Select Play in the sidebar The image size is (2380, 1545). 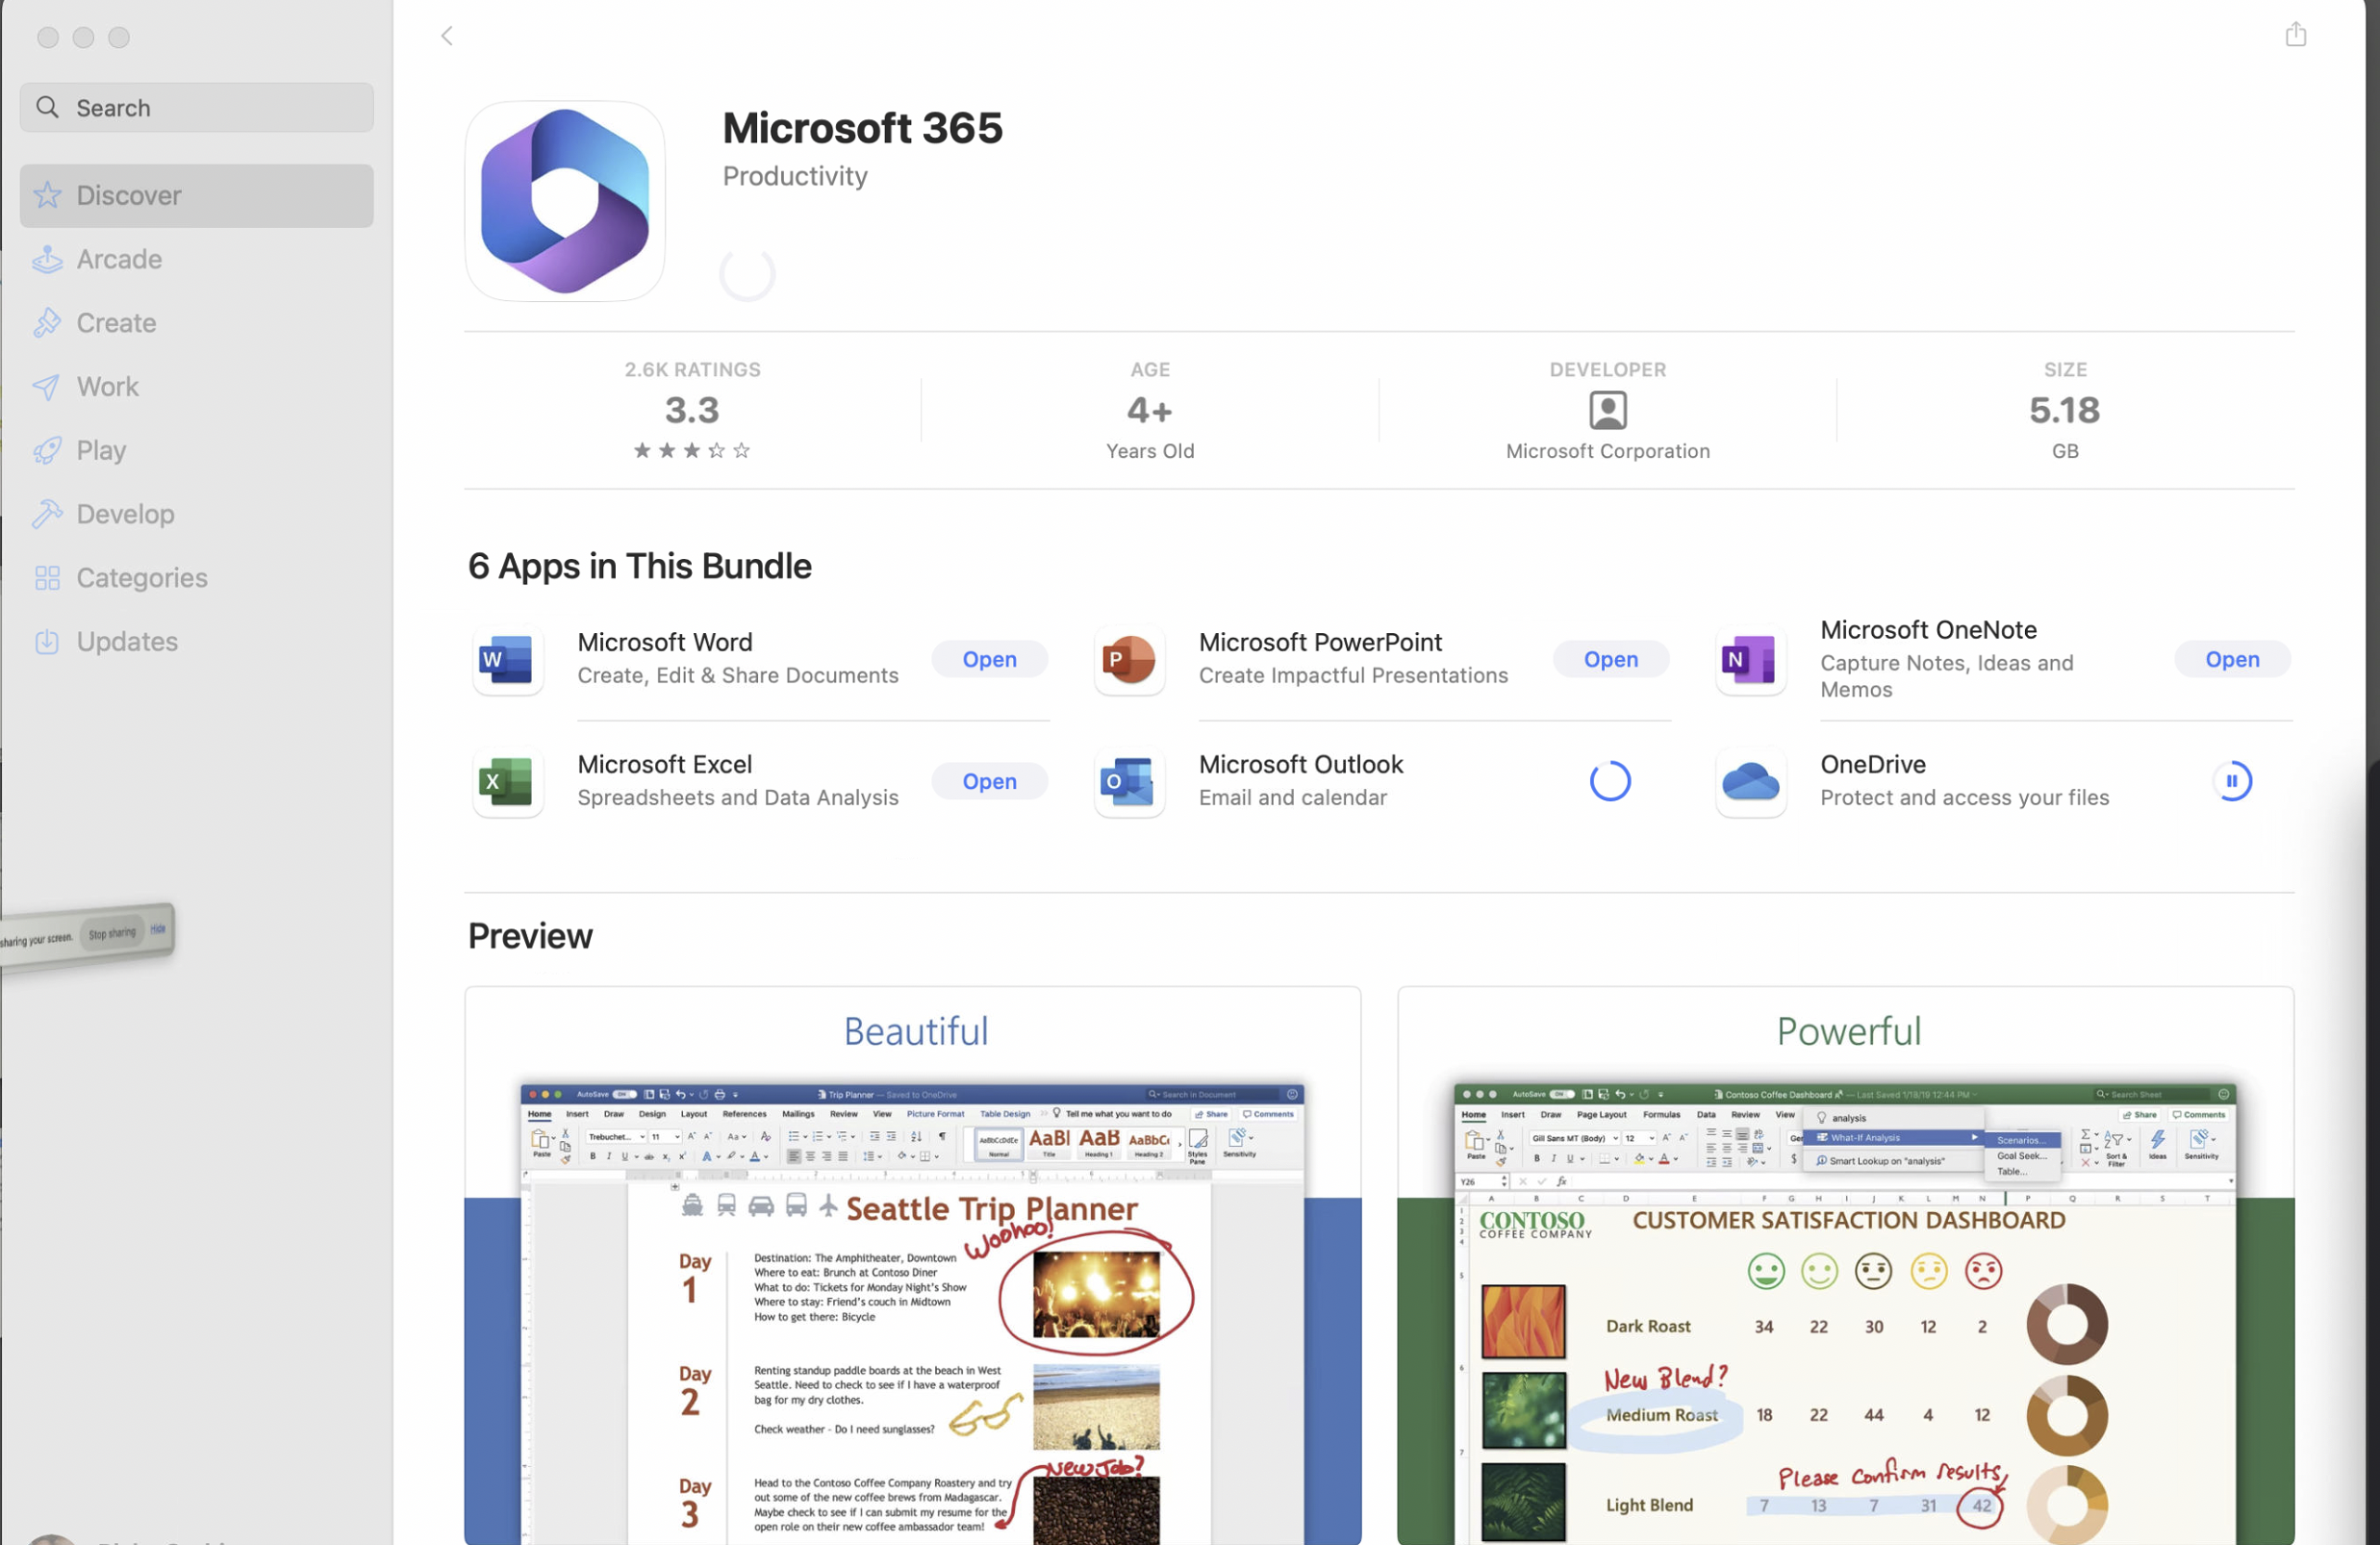pyautogui.click(x=197, y=451)
